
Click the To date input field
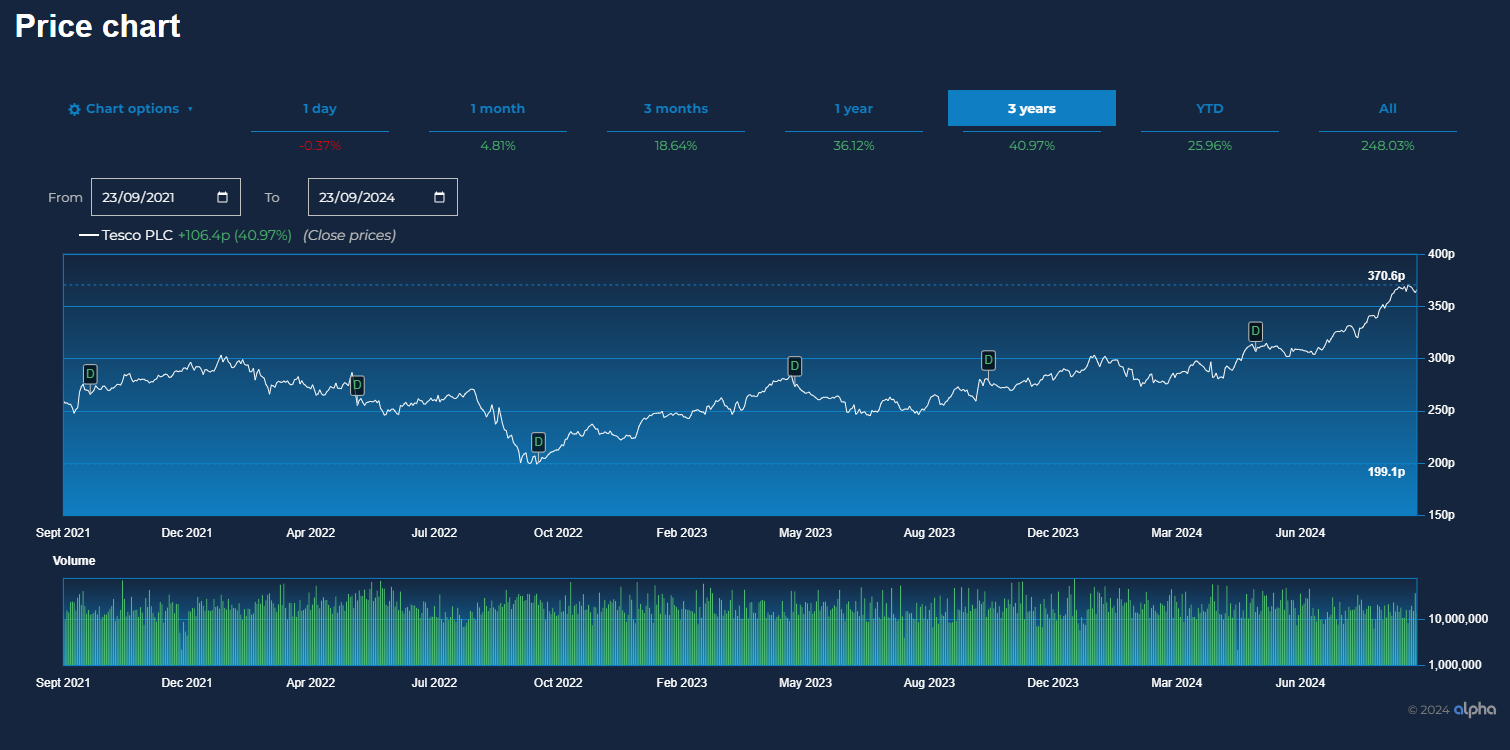[x=383, y=197]
